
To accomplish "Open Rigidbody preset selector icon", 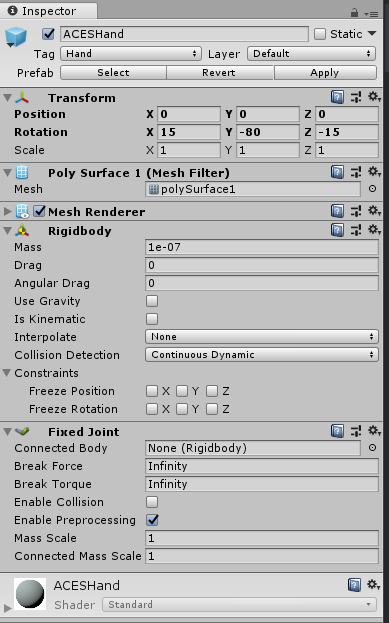I will pos(356,230).
